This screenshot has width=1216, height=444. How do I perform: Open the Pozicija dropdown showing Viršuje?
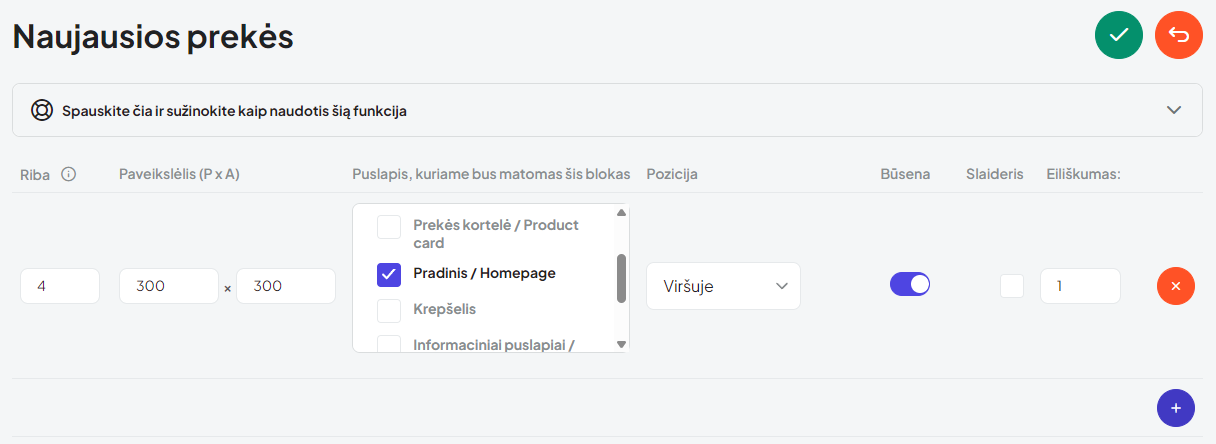coord(723,286)
